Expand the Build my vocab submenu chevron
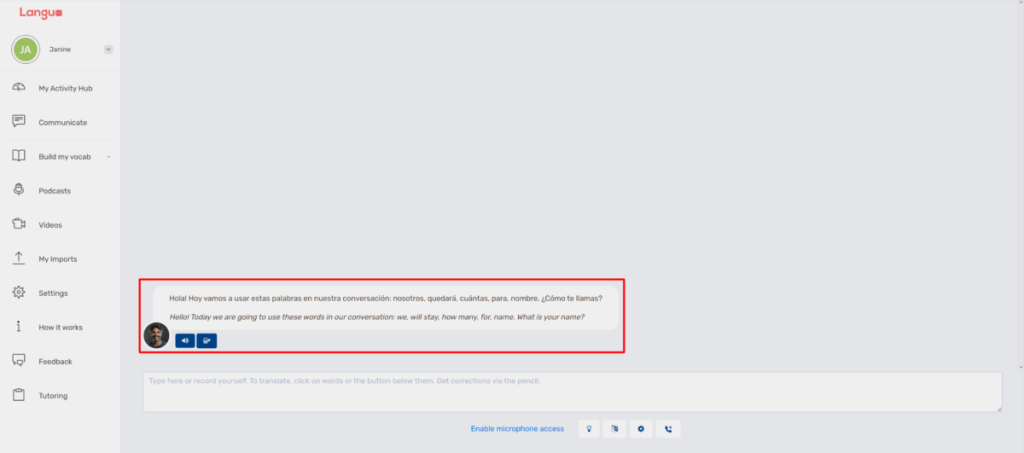This screenshot has height=453, width=1024. click(108, 157)
